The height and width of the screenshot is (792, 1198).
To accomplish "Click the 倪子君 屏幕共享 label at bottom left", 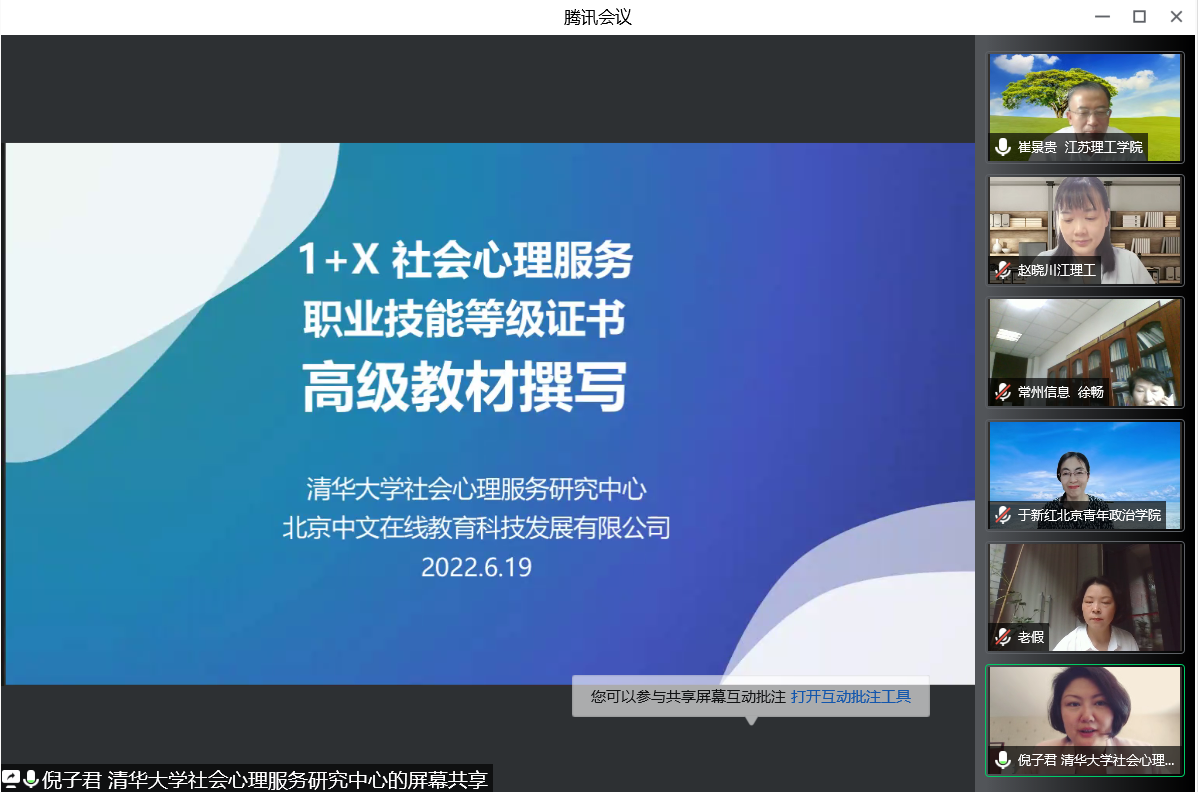I will [265, 780].
